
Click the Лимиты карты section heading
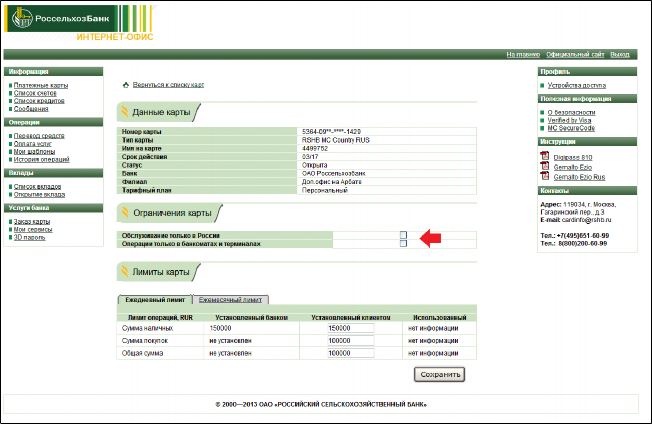[161, 272]
